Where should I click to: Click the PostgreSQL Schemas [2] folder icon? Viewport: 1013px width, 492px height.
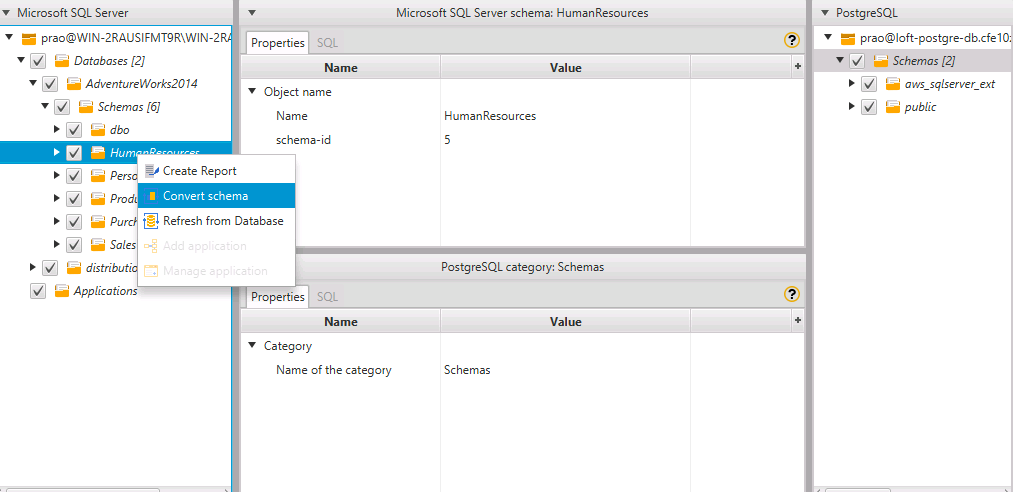pos(881,61)
